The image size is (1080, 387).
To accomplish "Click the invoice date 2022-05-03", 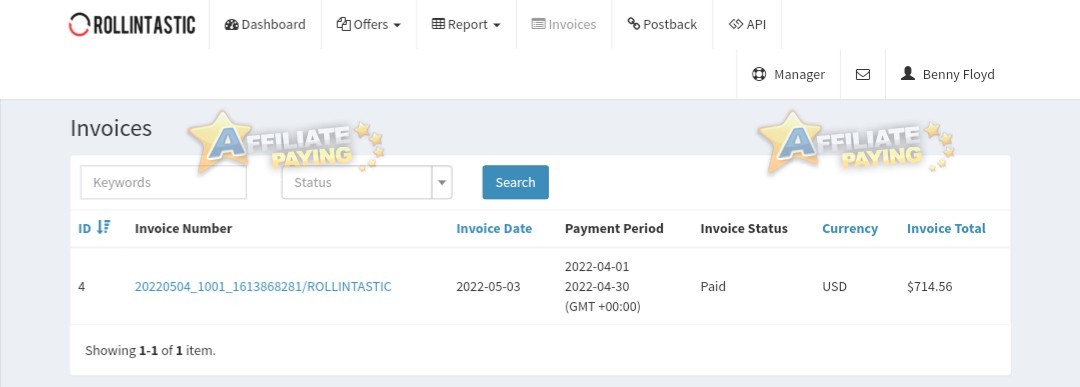I will tap(488, 286).
